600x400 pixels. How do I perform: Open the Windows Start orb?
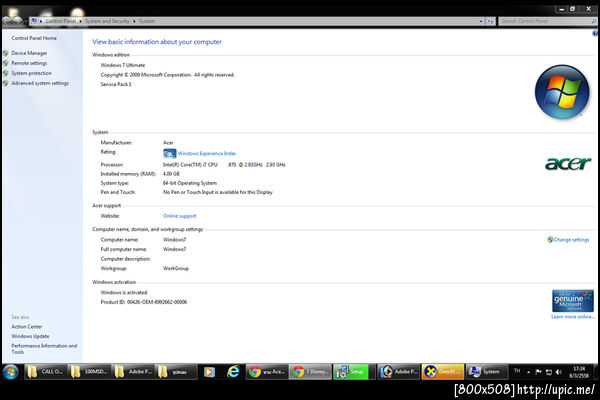(11, 372)
